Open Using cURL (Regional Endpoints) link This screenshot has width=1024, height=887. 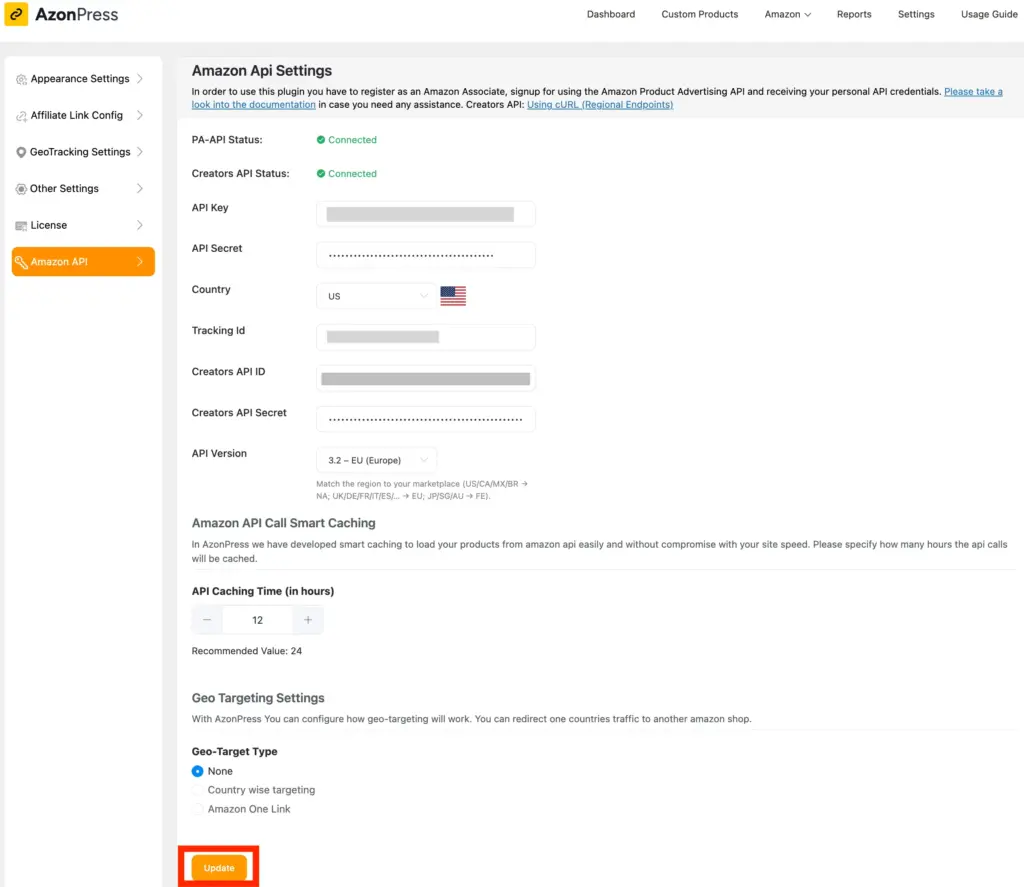coord(600,105)
